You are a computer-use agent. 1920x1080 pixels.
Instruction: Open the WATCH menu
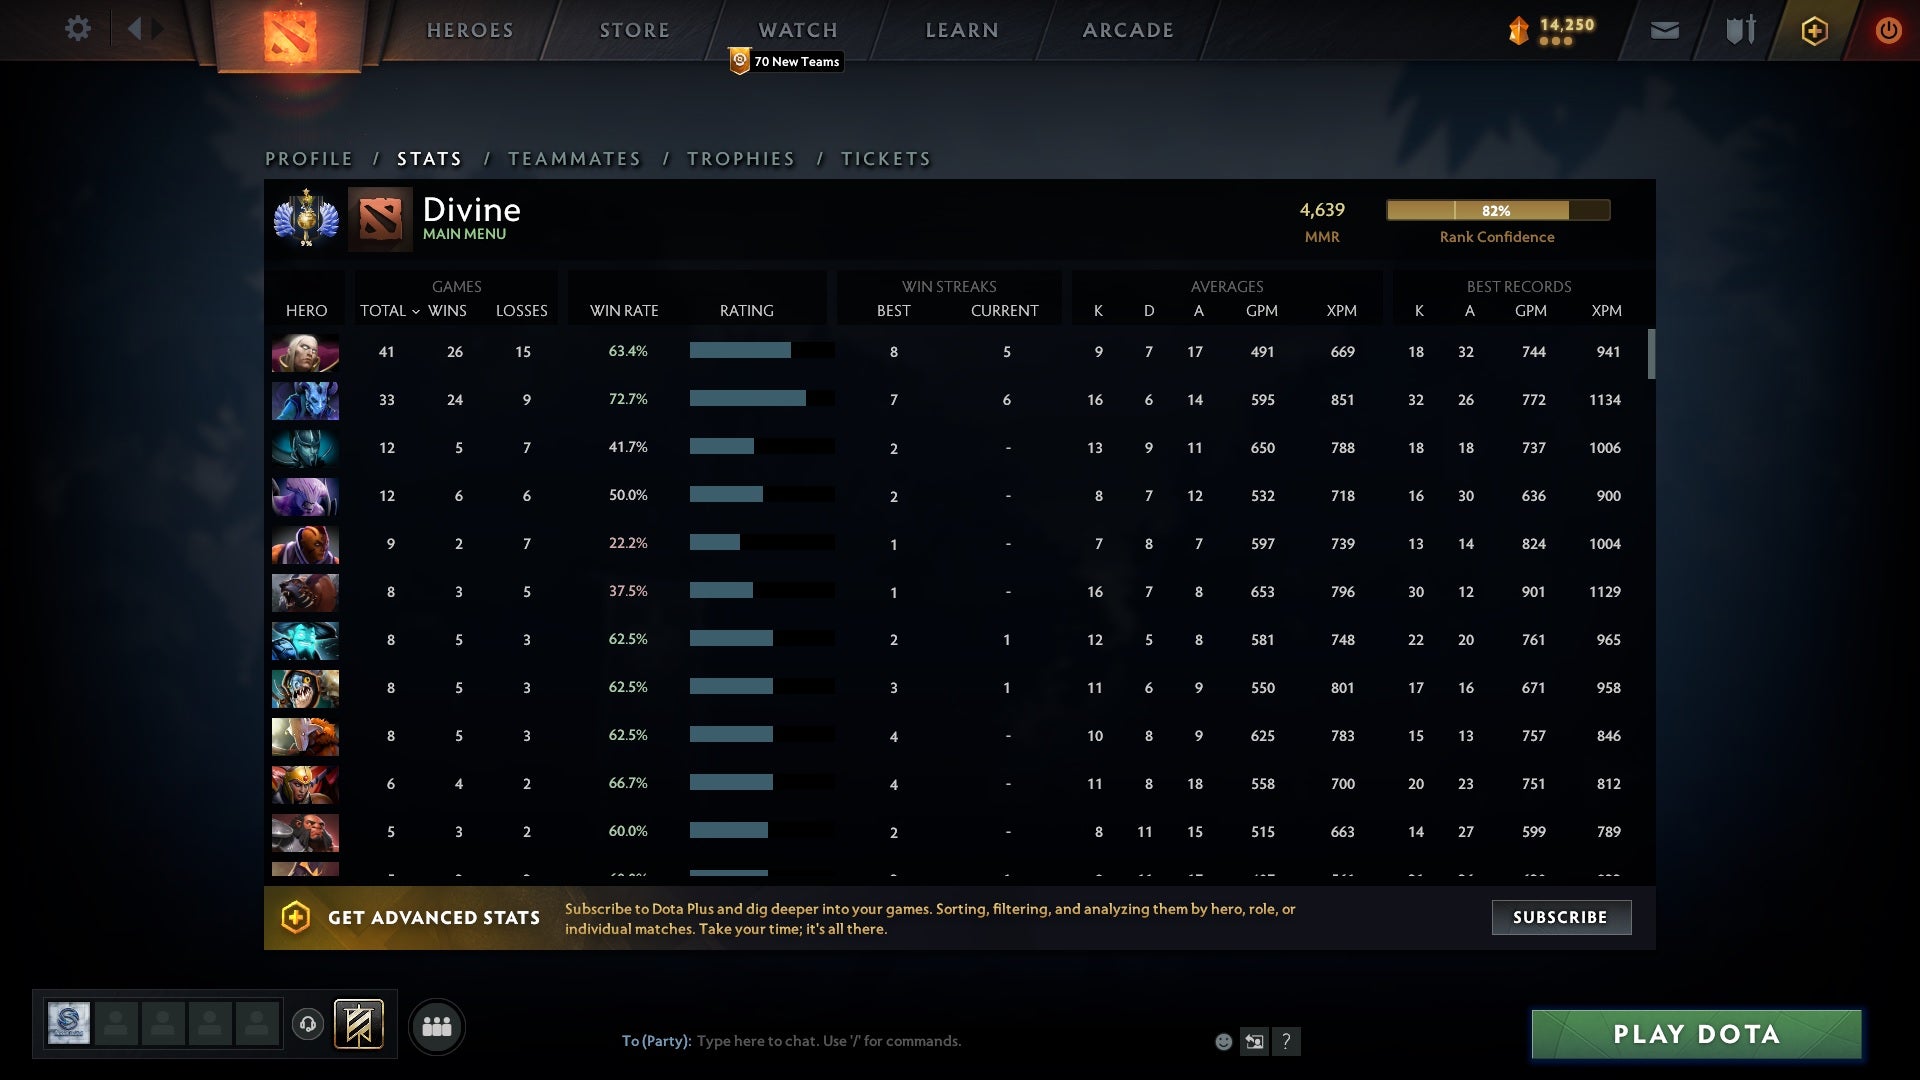pyautogui.click(x=798, y=29)
